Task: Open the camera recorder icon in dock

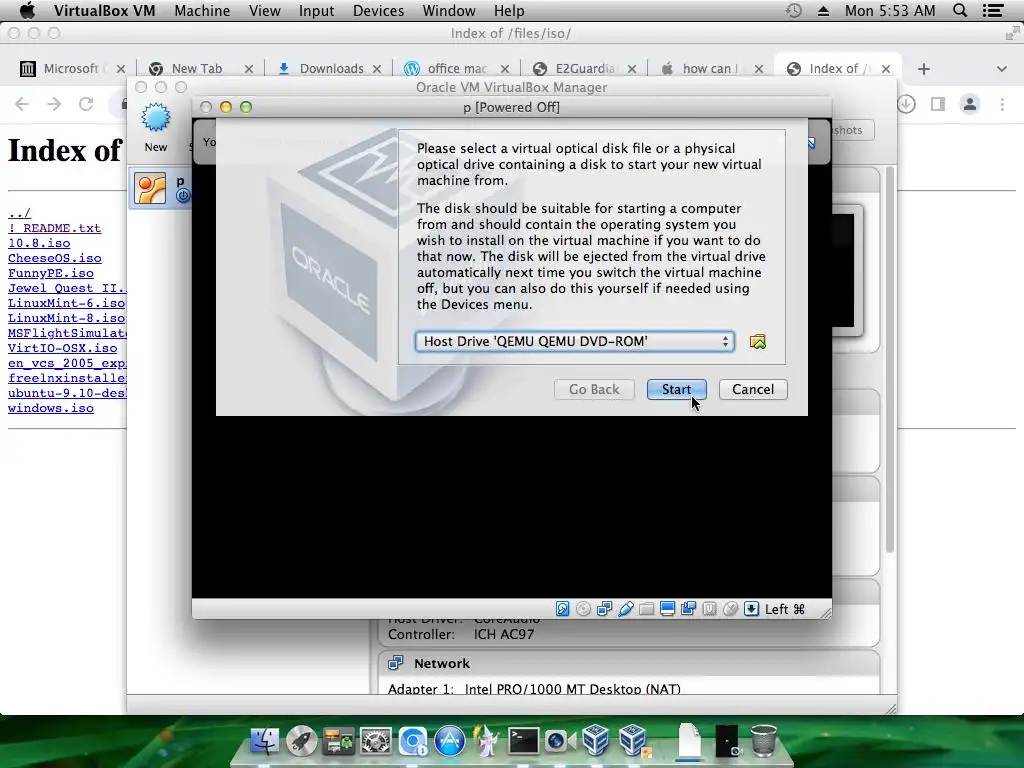Action: [x=560, y=741]
